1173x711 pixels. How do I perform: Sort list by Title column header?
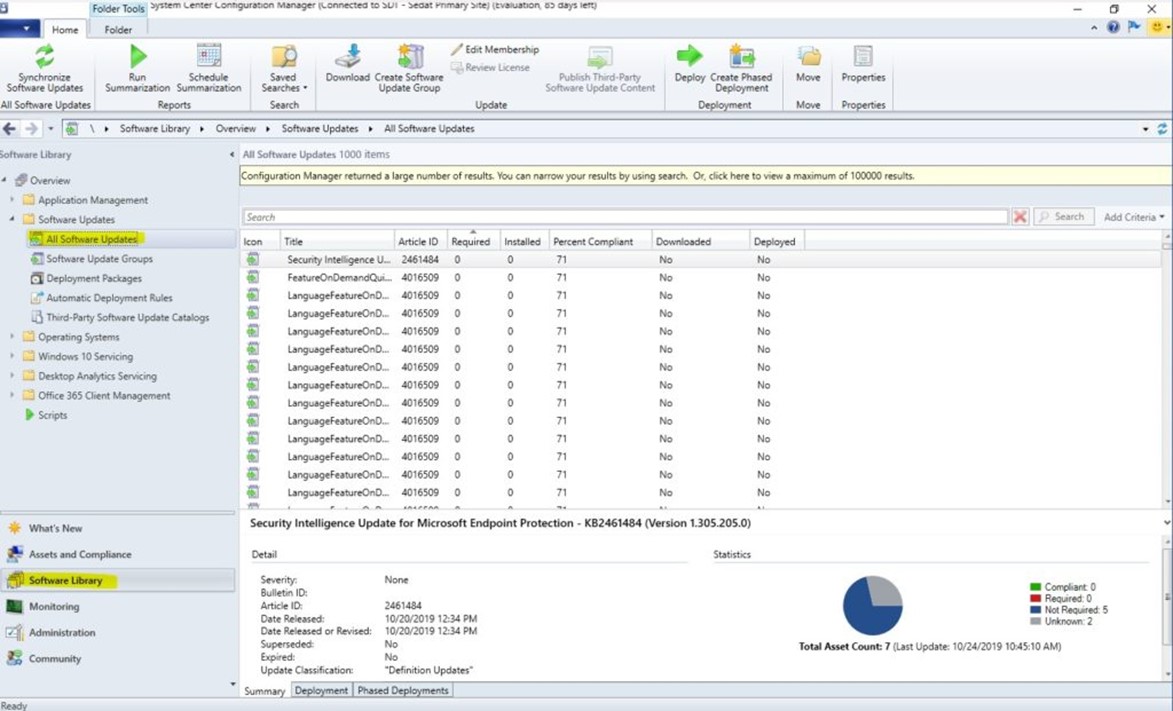(337, 242)
